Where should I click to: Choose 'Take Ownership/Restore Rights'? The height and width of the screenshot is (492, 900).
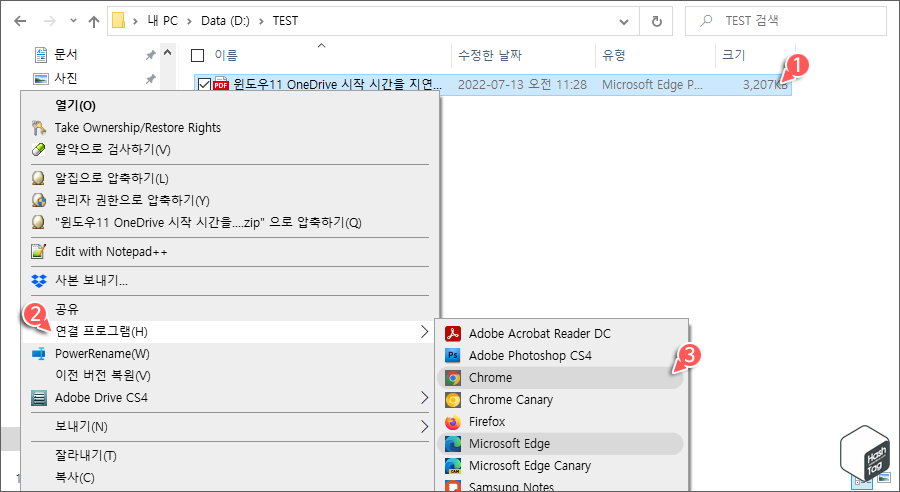point(230,127)
